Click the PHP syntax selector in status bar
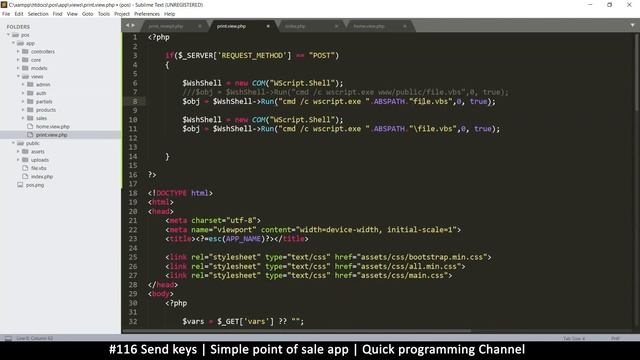 coord(616,338)
